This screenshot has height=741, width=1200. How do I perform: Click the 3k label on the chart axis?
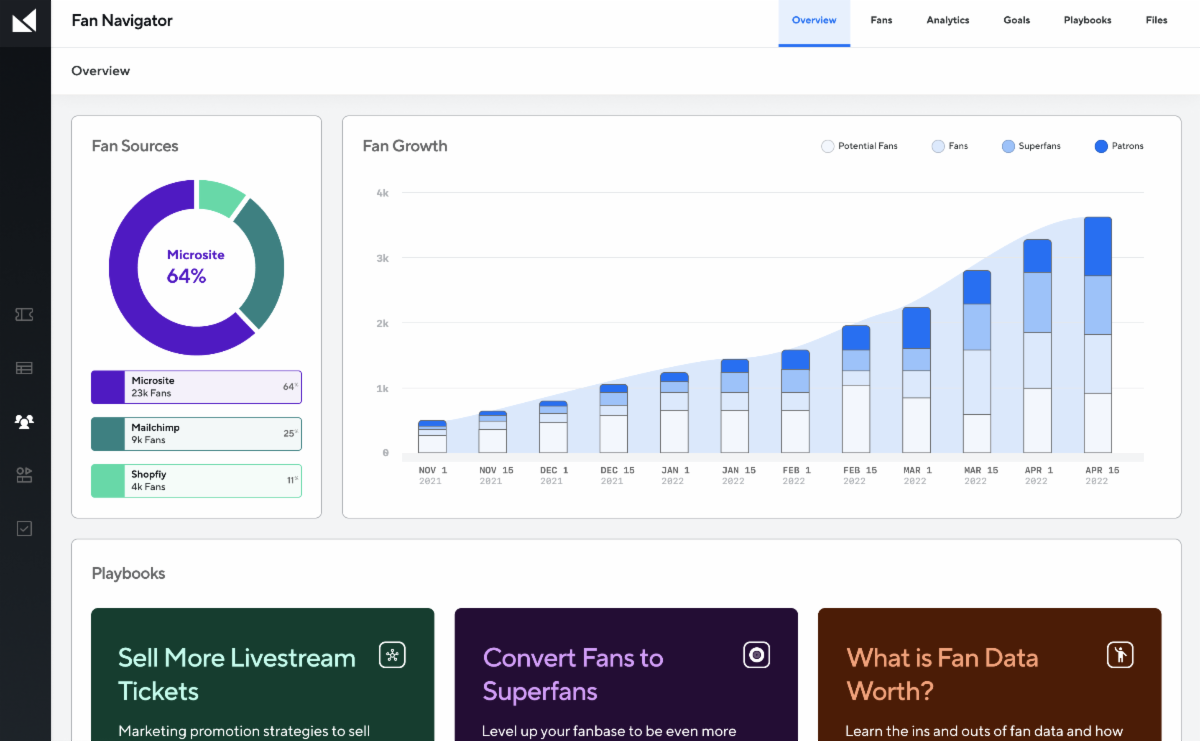pyautogui.click(x=382, y=258)
